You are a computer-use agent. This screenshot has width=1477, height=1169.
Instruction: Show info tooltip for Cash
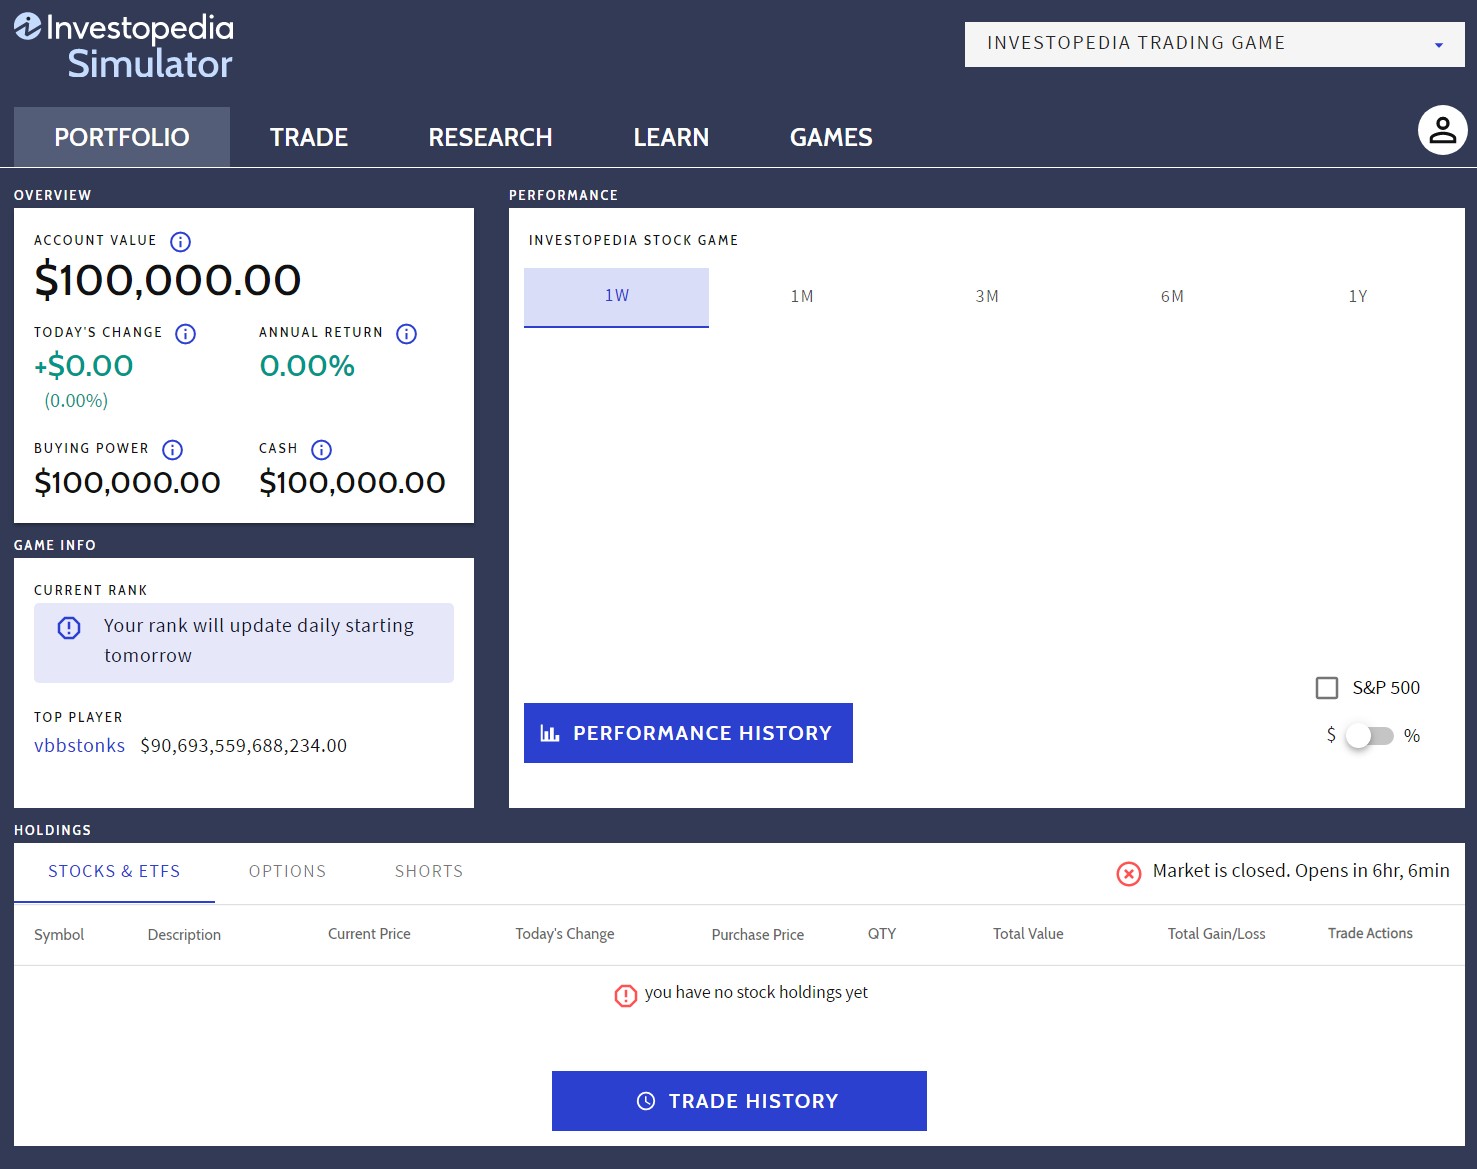(x=321, y=449)
